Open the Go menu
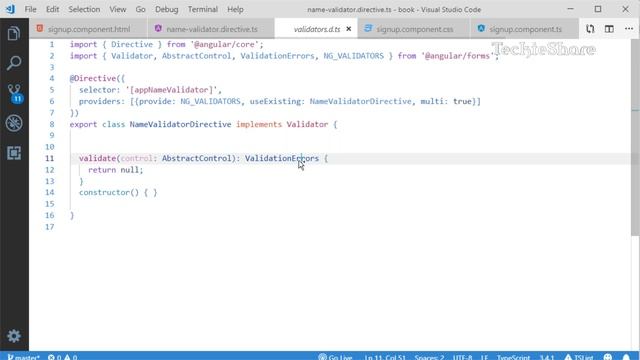Viewport: 640px width, 360px height. click(140, 9)
